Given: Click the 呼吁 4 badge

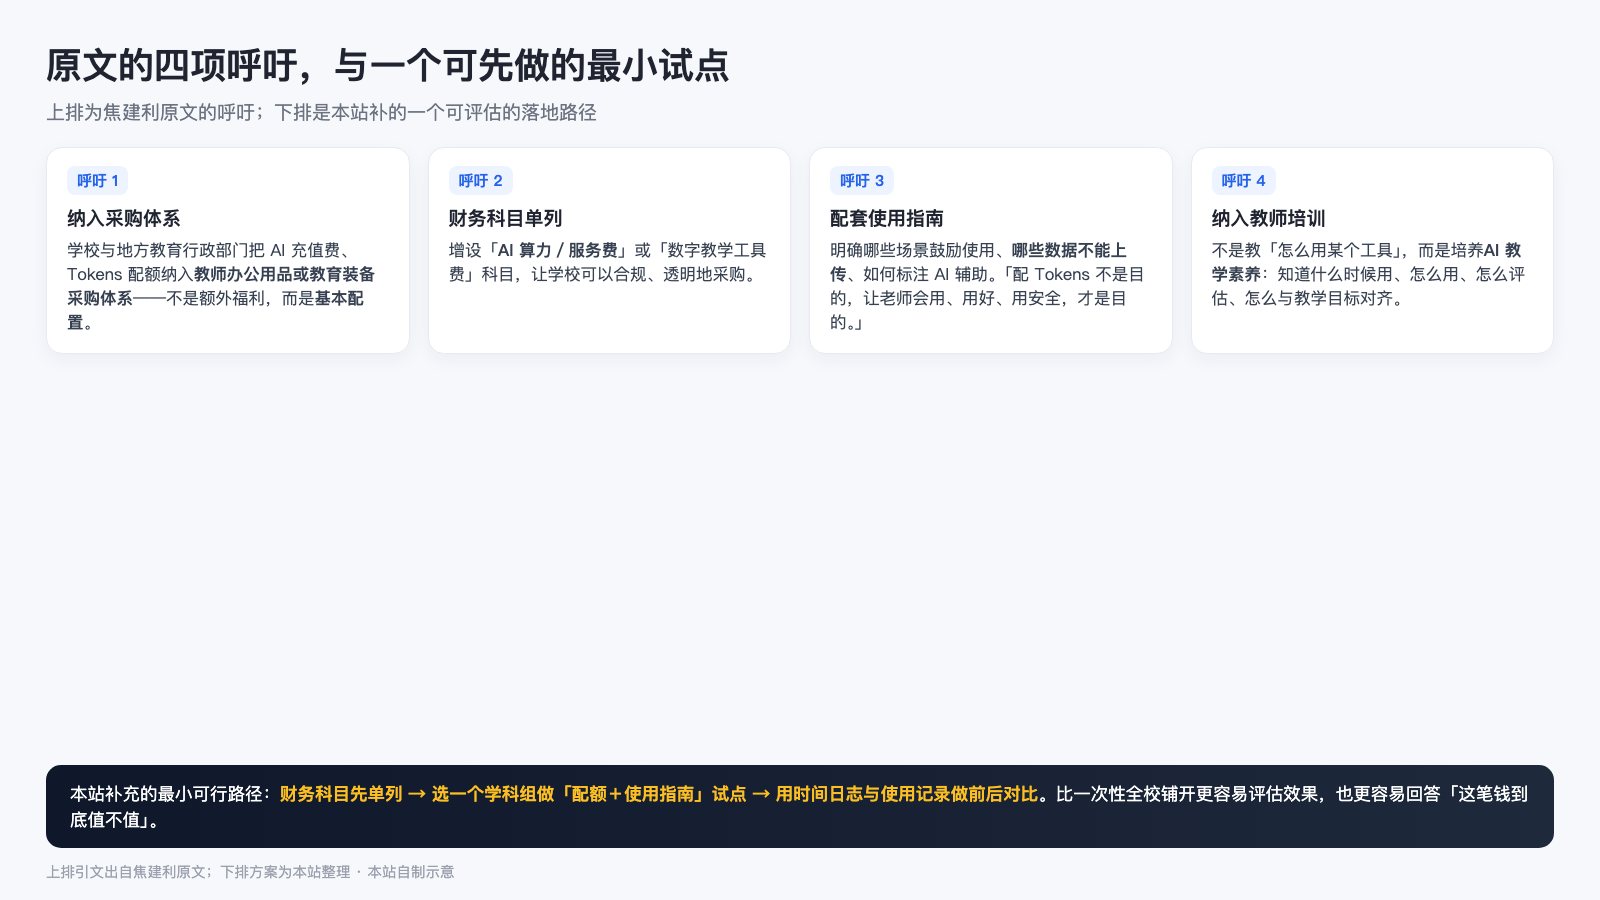Looking at the screenshot, I should (x=1243, y=181).
